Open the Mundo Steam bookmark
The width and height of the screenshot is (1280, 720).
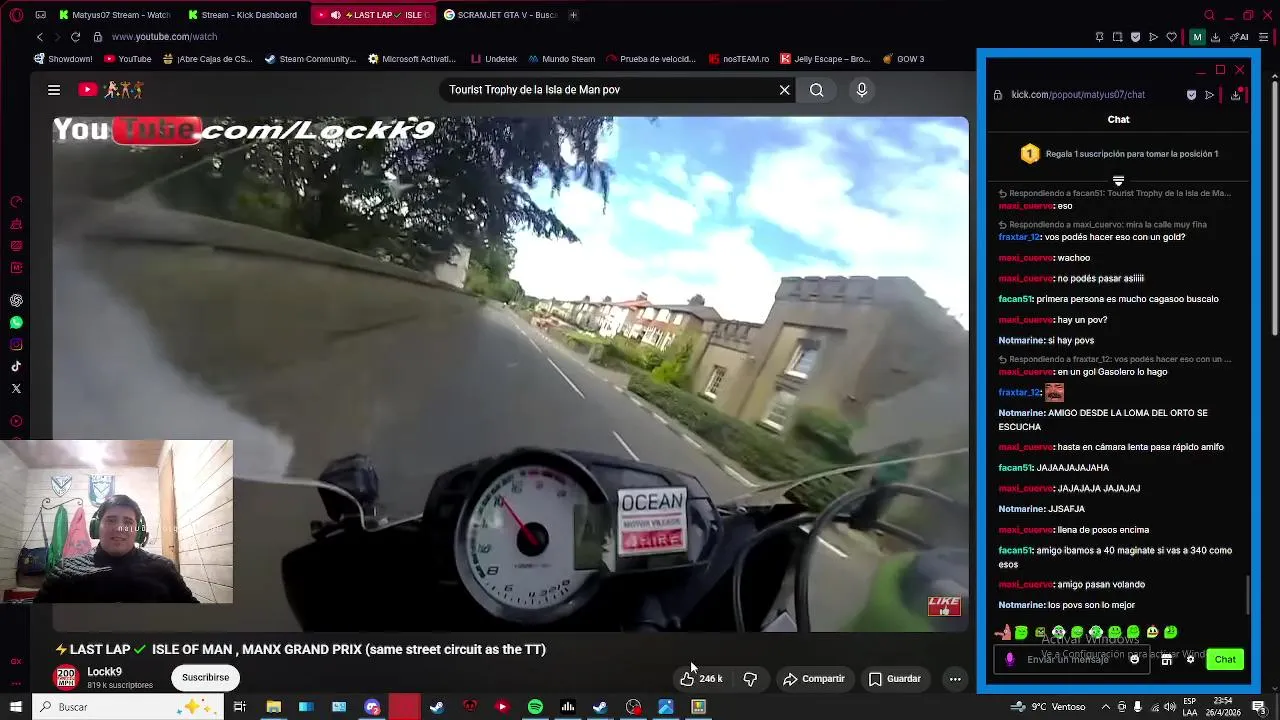coord(561,59)
